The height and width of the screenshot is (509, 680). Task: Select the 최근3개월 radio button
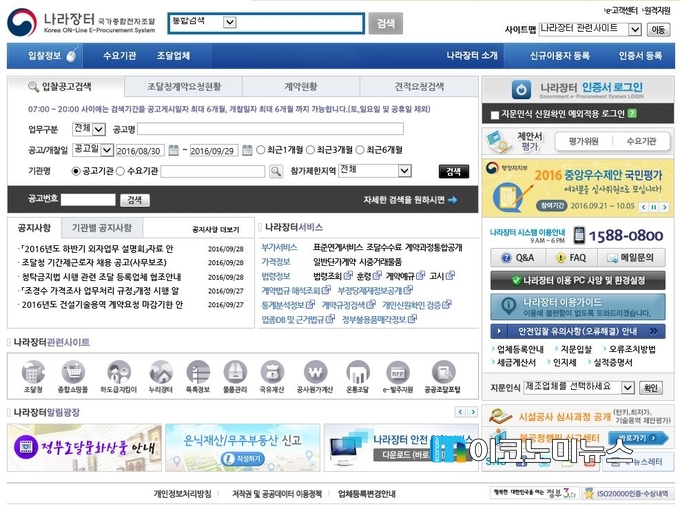(311, 150)
